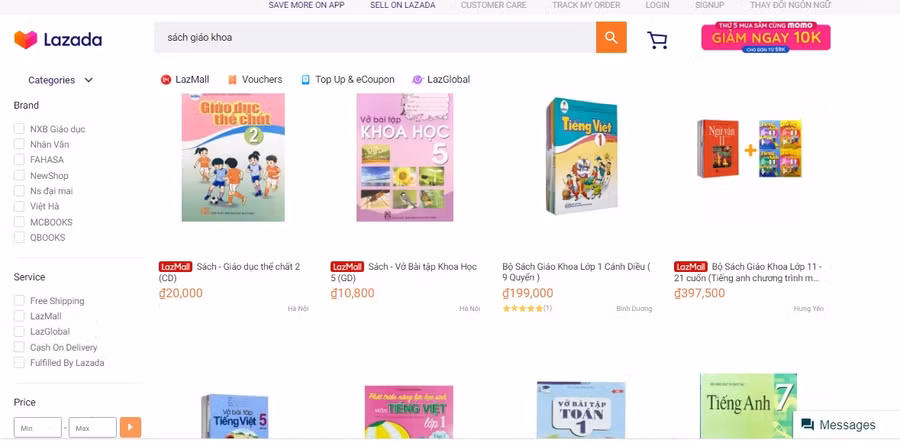The image size is (900, 444).
Task: Tick the Cash On Delivery checkbox
Action: point(19,347)
